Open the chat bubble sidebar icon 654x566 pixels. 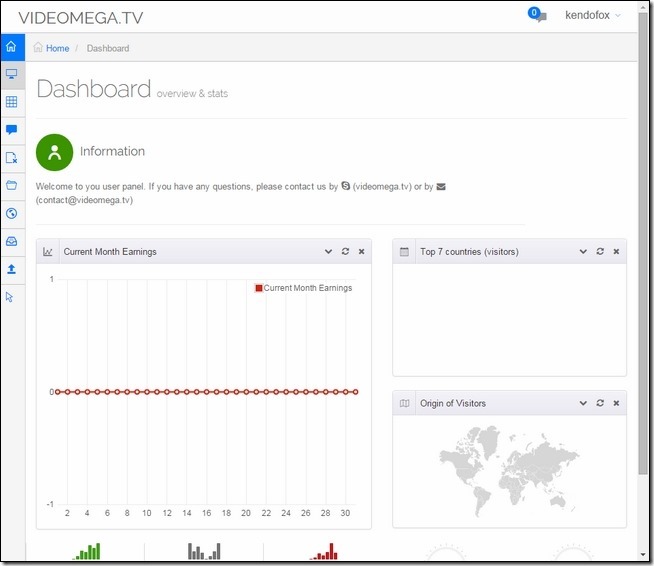tap(11, 130)
